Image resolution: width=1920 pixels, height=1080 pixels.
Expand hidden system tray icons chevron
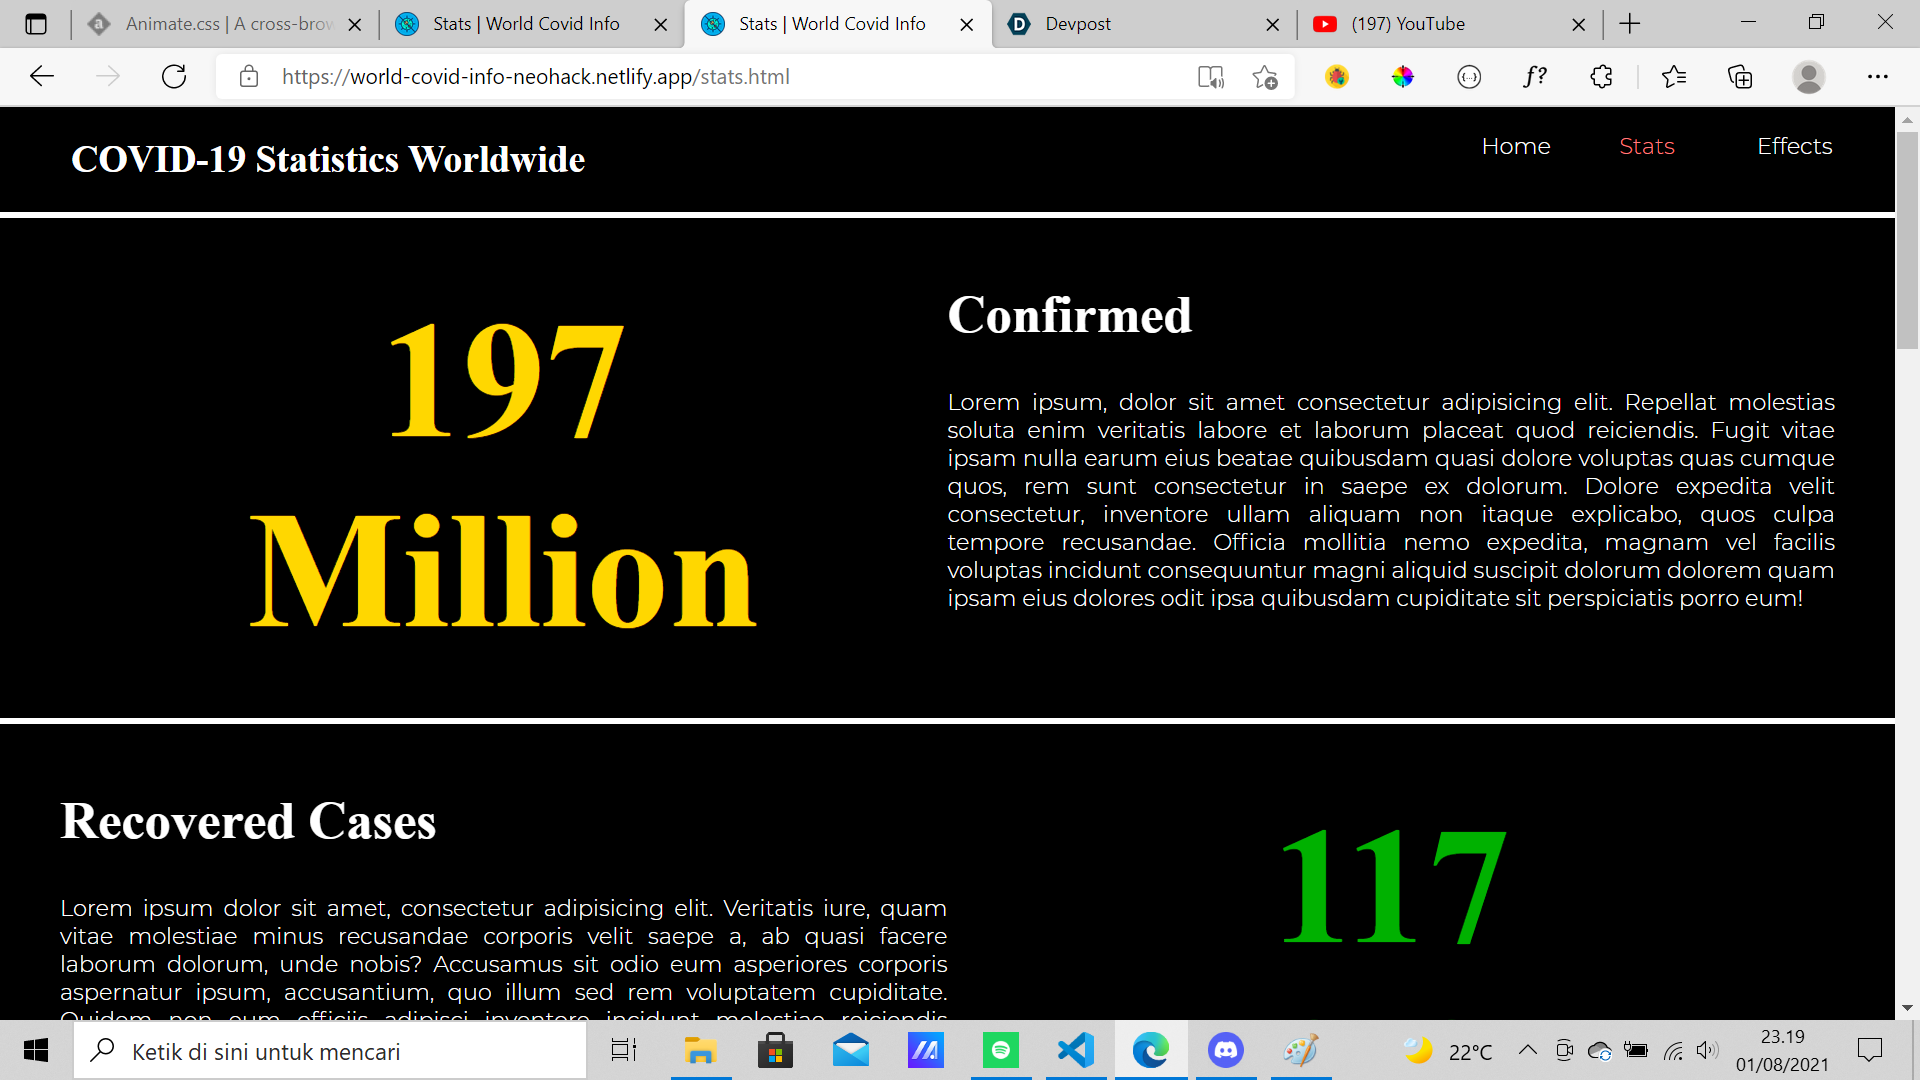click(1527, 1050)
